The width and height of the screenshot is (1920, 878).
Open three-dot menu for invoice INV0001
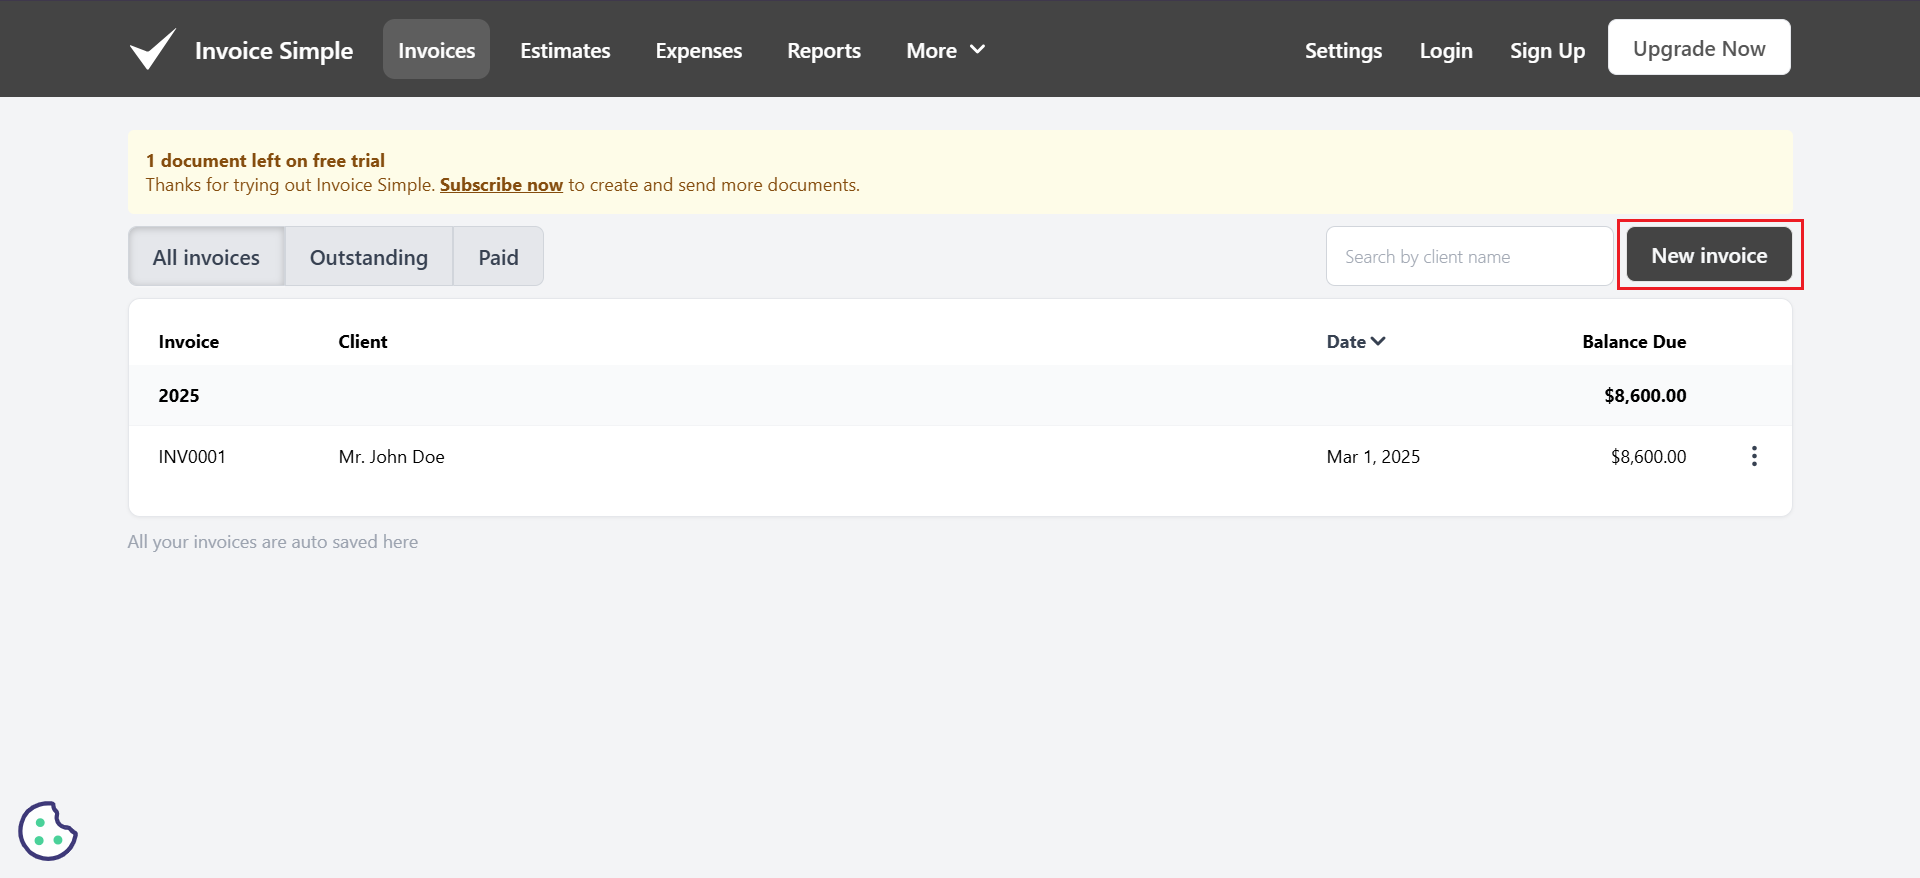(1754, 457)
